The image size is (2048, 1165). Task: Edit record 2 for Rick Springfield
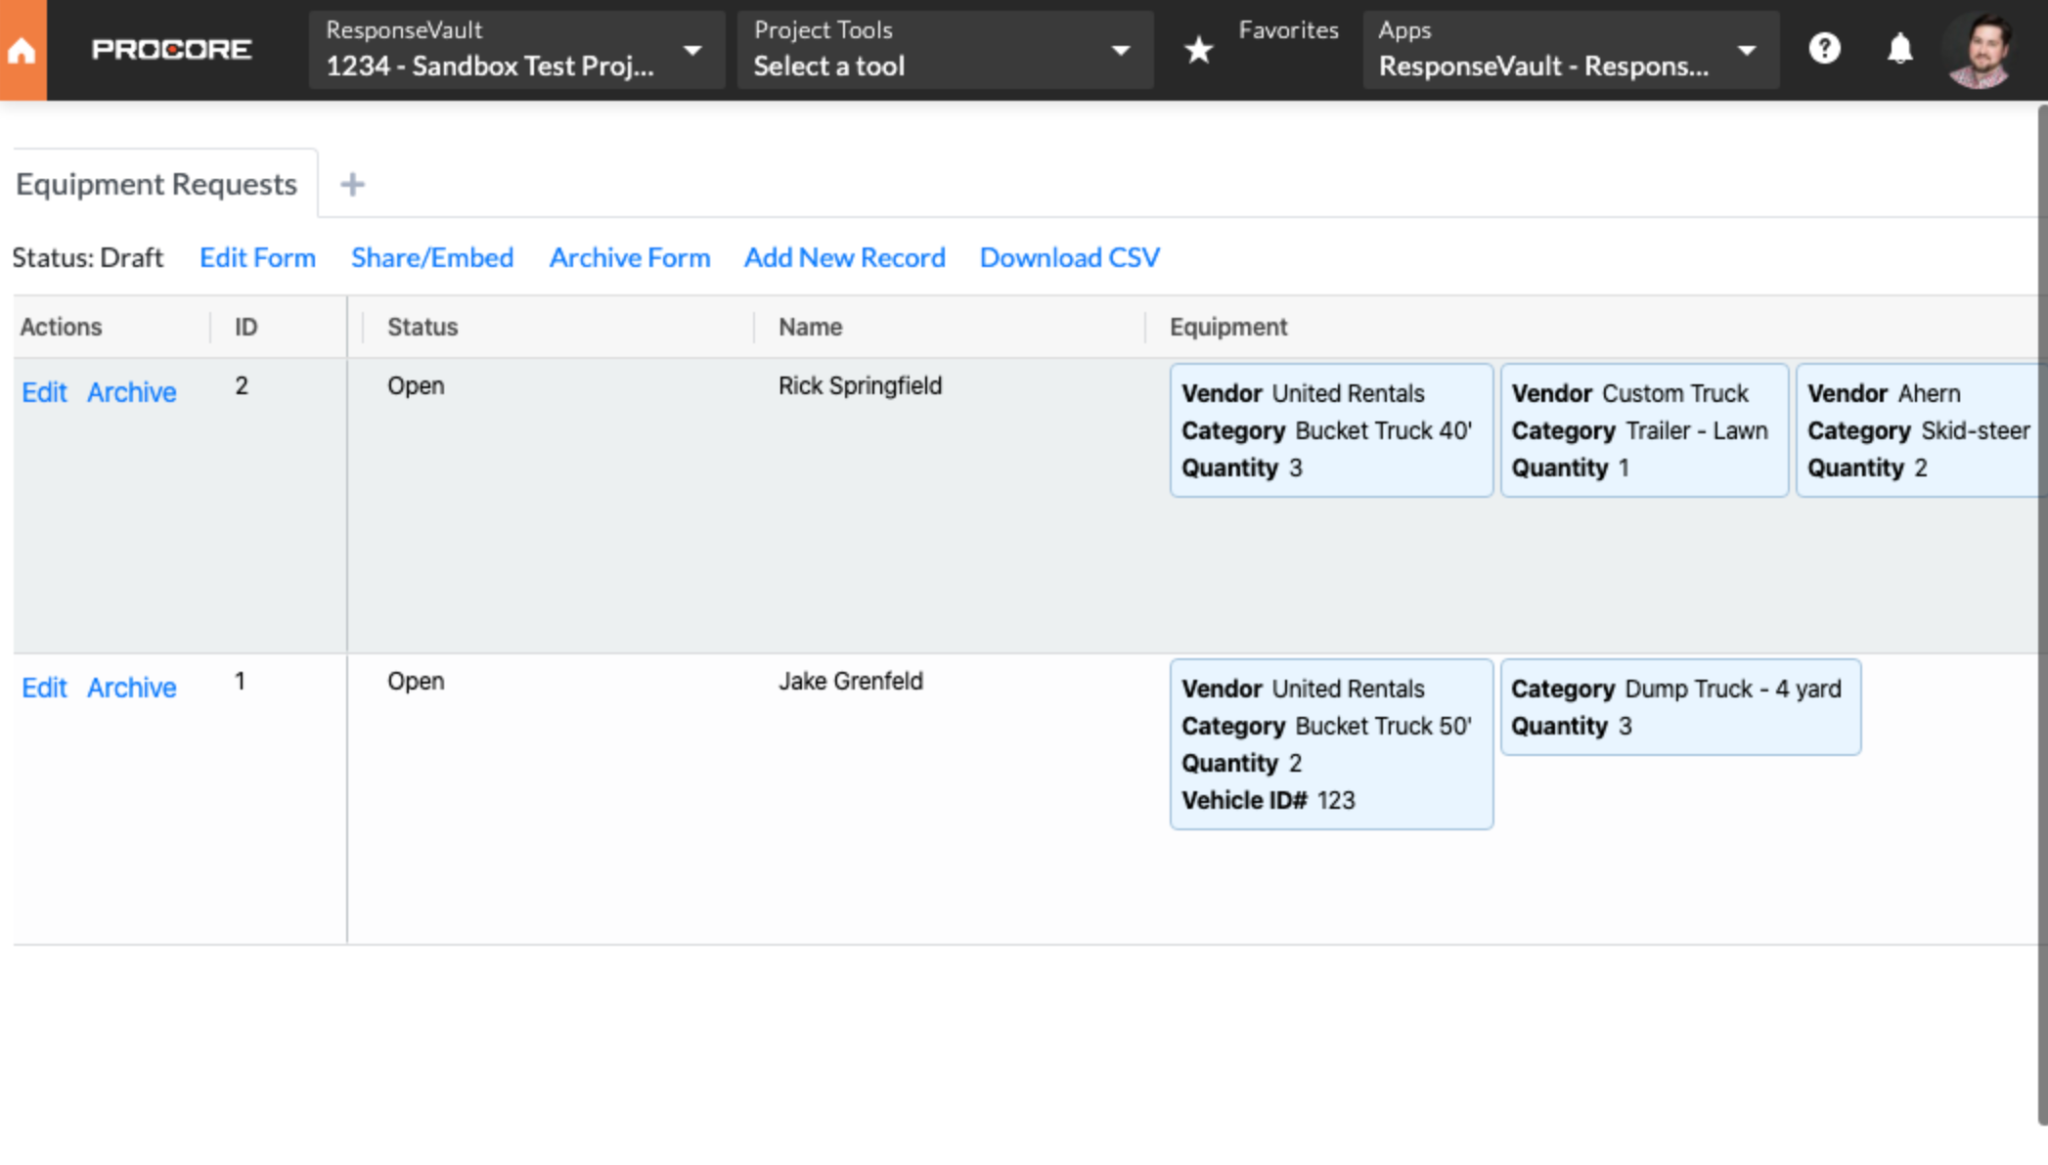(44, 392)
